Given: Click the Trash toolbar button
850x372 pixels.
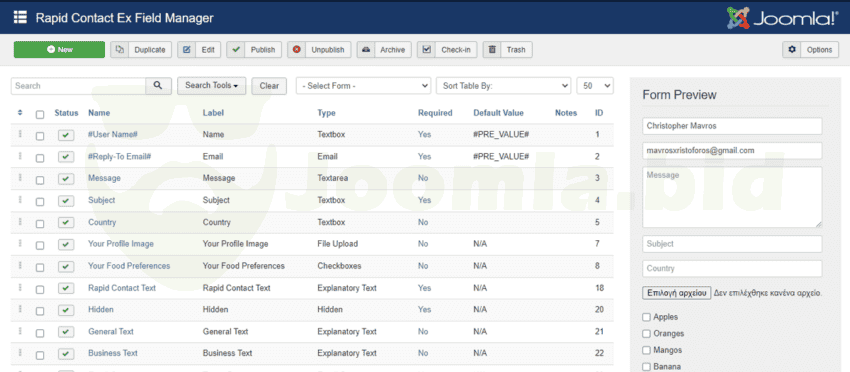Looking at the screenshot, I should tap(507, 49).
